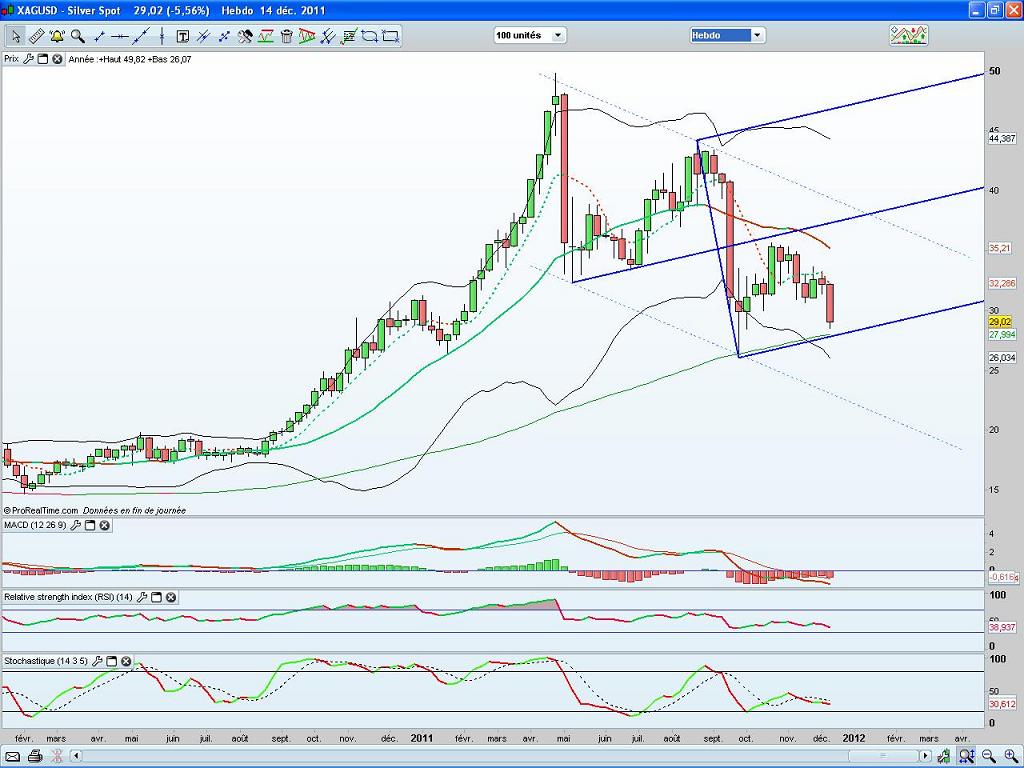Click the trash can delete icon
The image size is (1024, 768).
point(286,36)
